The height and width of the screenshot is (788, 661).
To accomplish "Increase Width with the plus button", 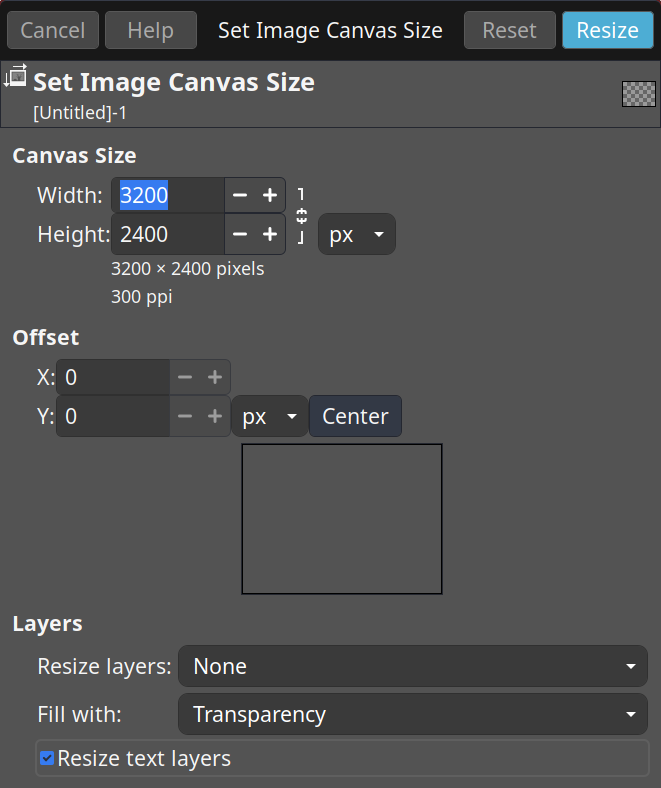I will pos(270,195).
